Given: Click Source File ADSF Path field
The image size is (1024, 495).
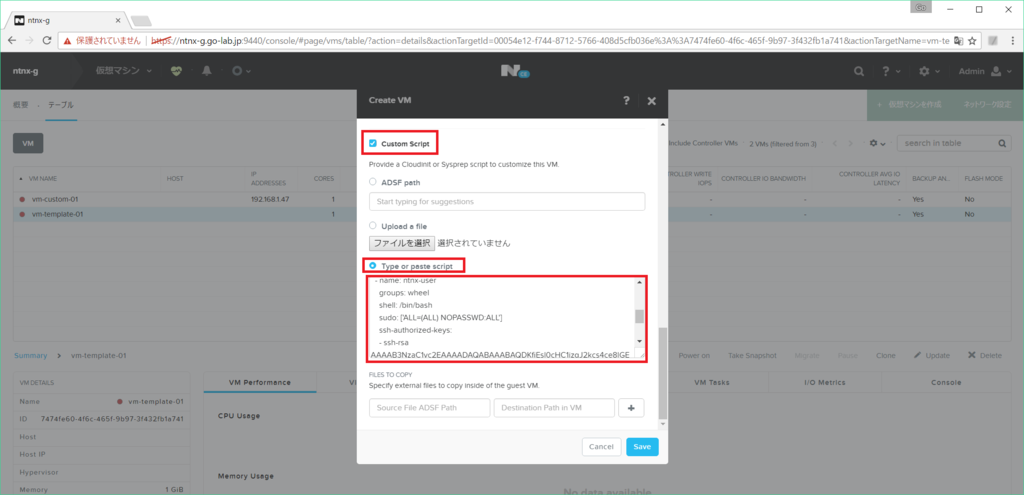Looking at the screenshot, I should coord(429,408).
